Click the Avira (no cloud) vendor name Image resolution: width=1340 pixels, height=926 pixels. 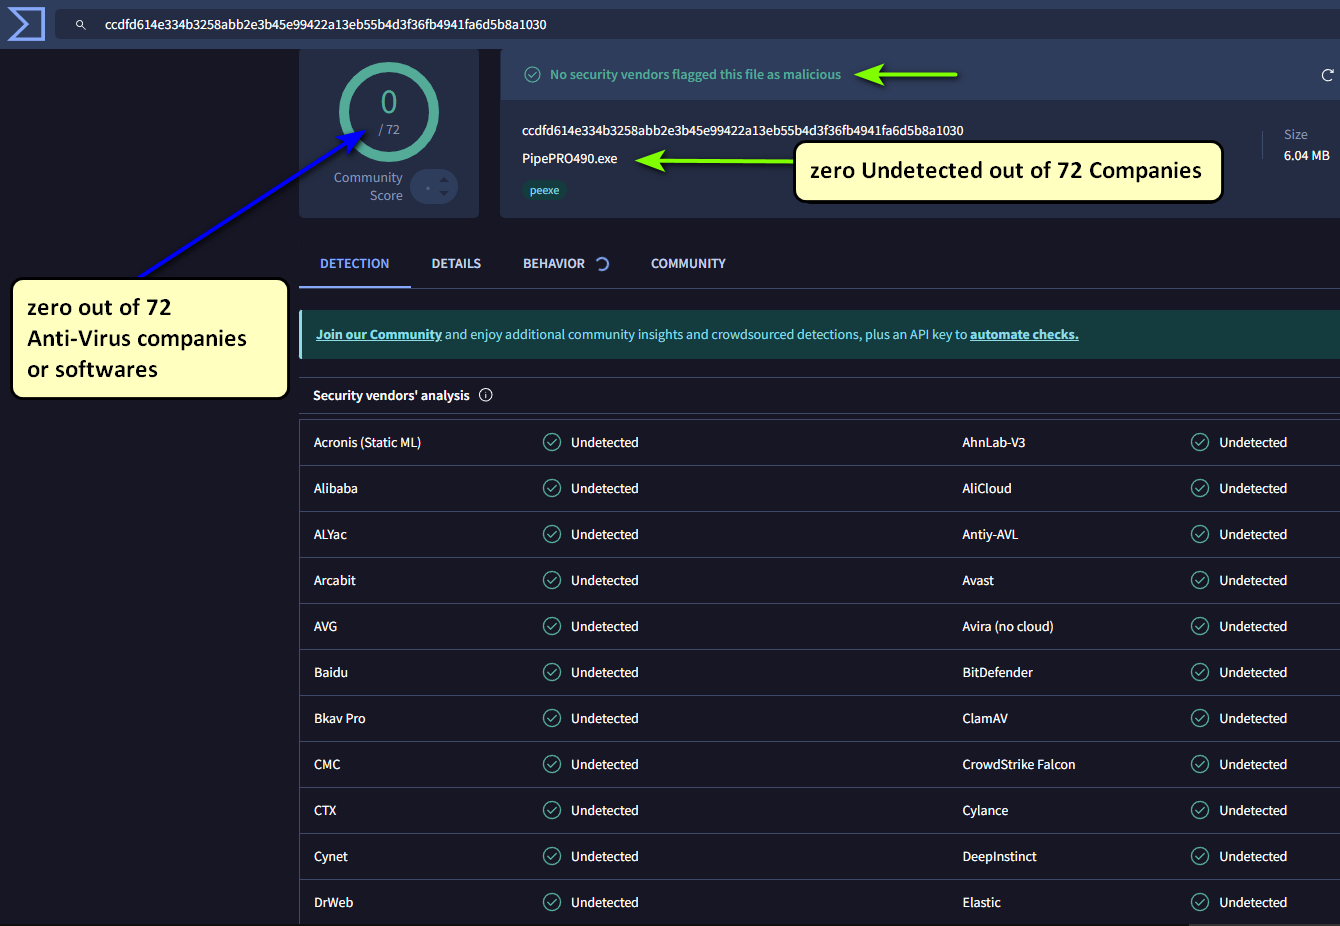tap(1008, 626)
